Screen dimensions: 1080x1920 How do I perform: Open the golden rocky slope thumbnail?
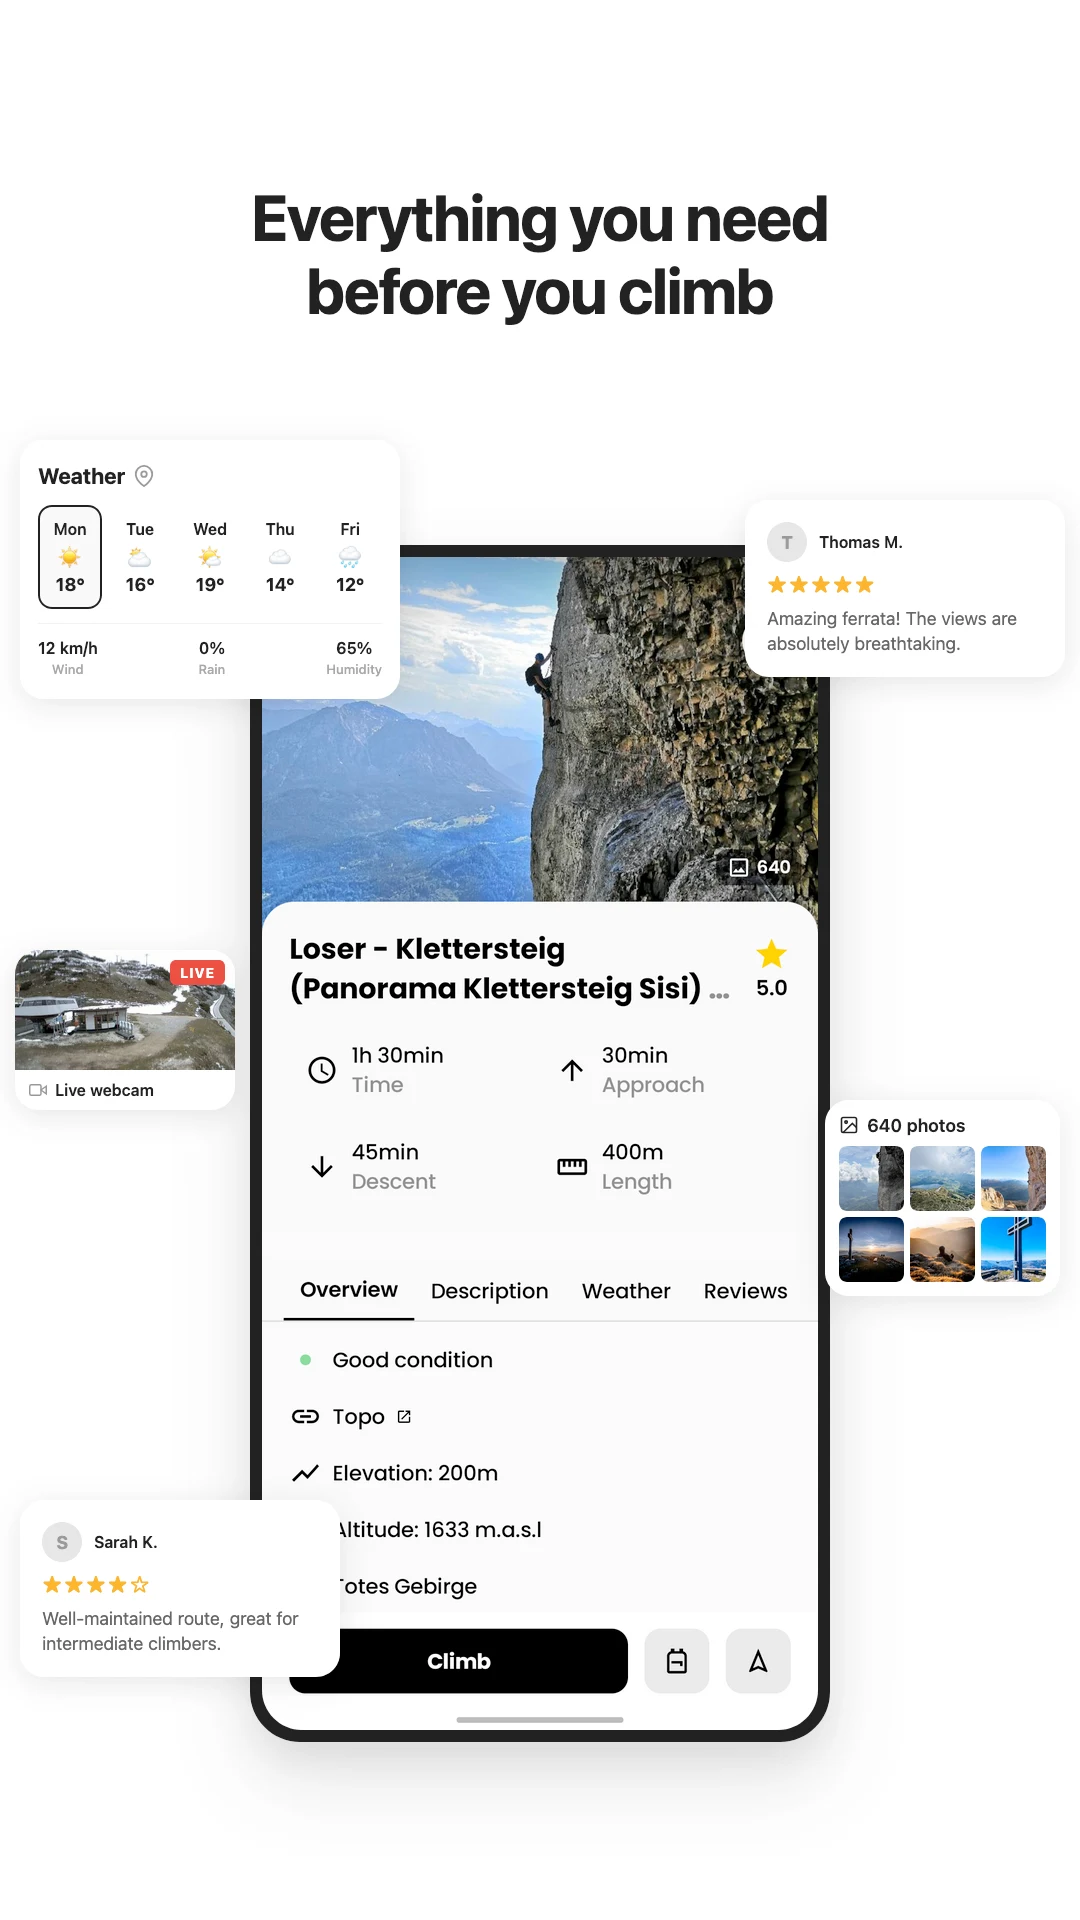[x=942, y=1249]
